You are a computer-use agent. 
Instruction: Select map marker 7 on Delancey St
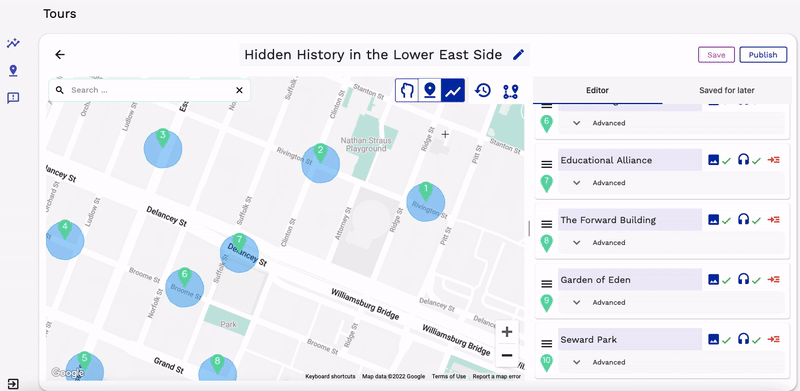click(x=239, y=242)
